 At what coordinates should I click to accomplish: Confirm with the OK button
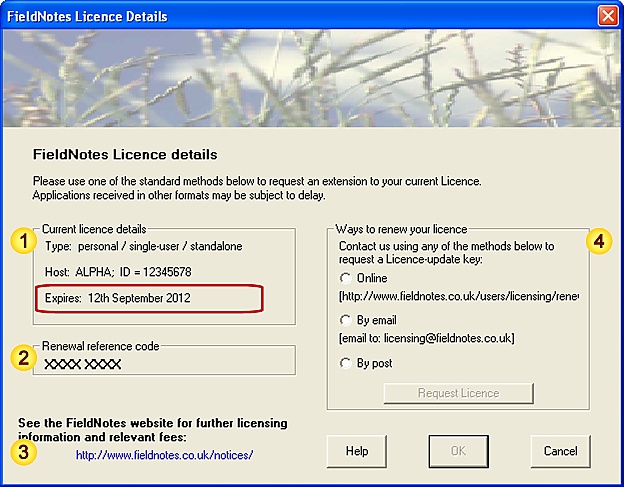click(x=458, y=451)
